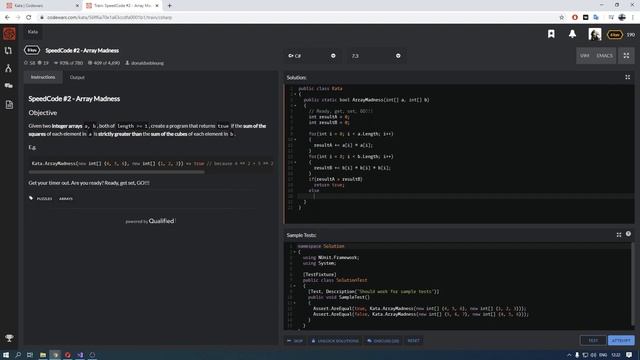This screenshot has width=640, height=360.
Task: Switch to the Output tab
Action: pyautogui.click(x=77, y=77)
